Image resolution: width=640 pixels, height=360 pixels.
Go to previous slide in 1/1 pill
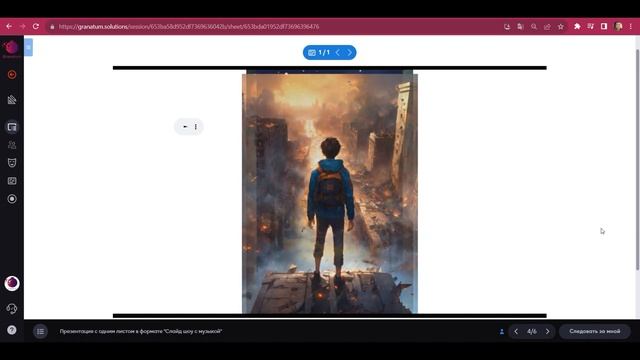click(x=338, y=53)
